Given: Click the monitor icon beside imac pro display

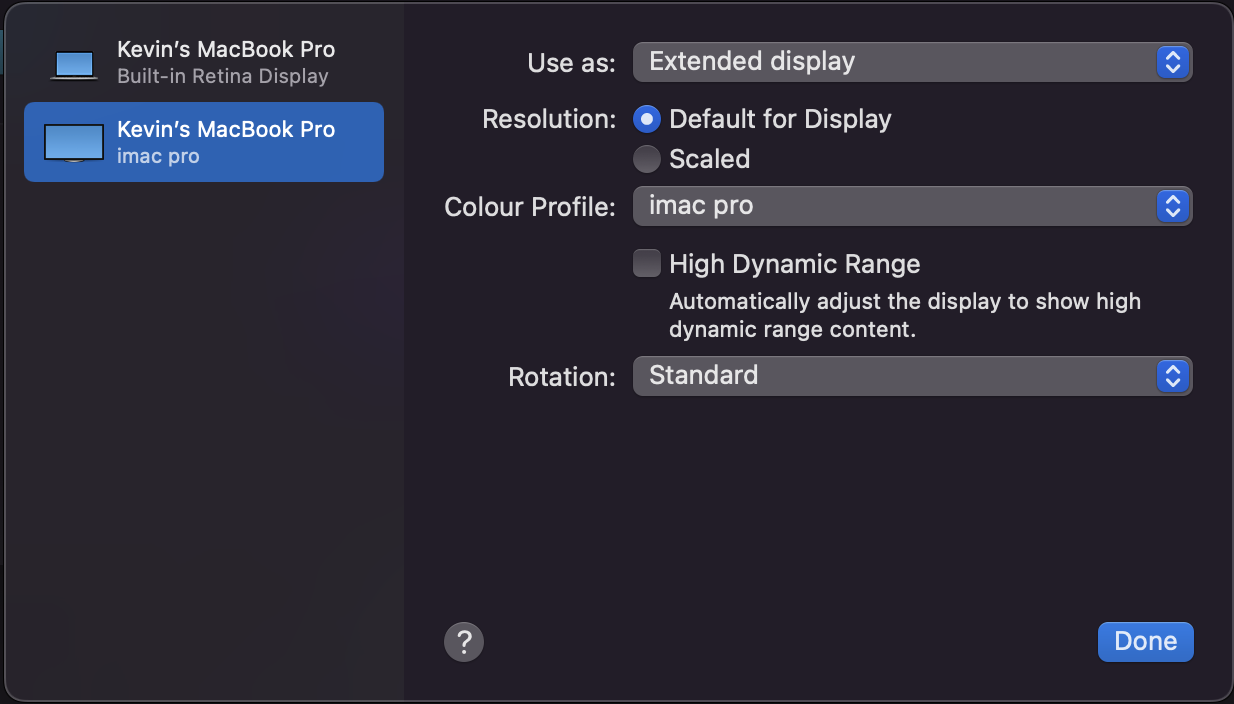Looking at the screenshot, I should (74, 143).
